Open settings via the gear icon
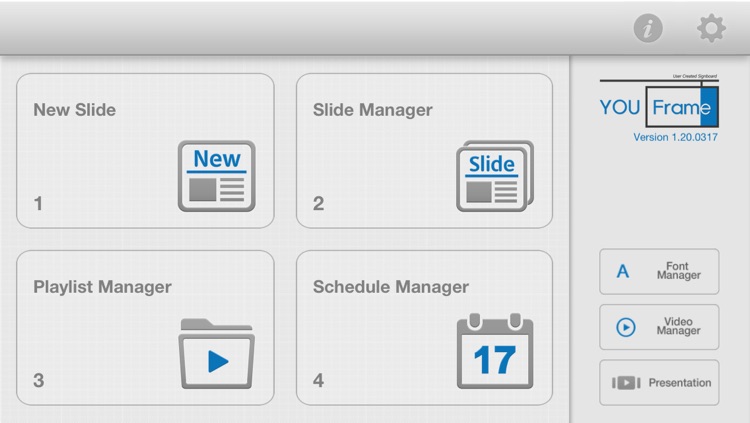The image size is (750, 423). 711,30
